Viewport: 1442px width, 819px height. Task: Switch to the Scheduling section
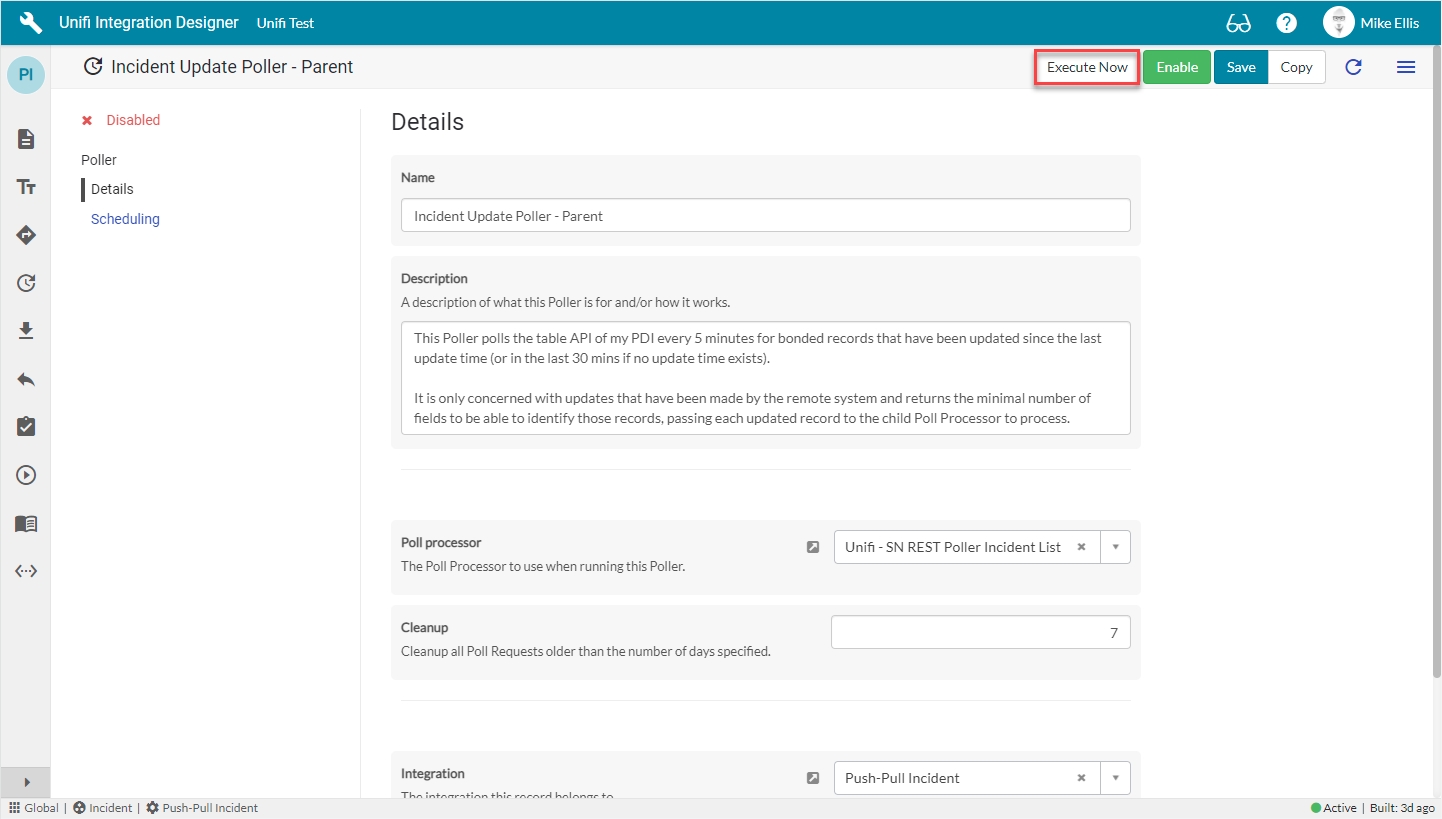pos(125,219)
